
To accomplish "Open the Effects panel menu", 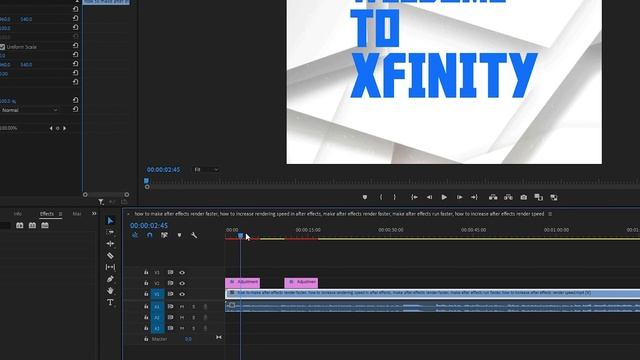I will (x=60, y=214).
